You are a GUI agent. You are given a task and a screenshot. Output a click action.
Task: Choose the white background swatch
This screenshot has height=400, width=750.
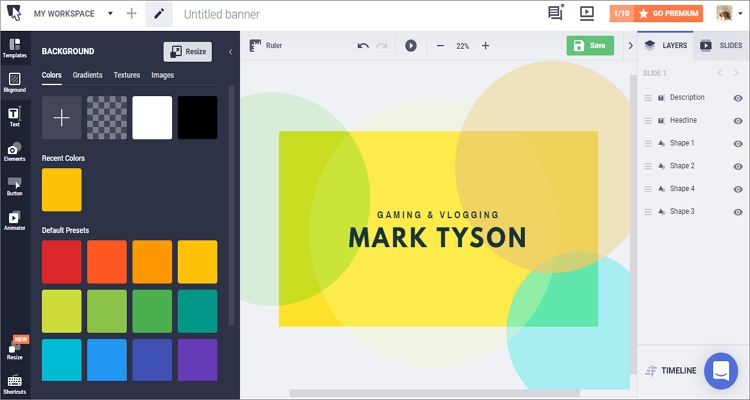tap(152, 118)
